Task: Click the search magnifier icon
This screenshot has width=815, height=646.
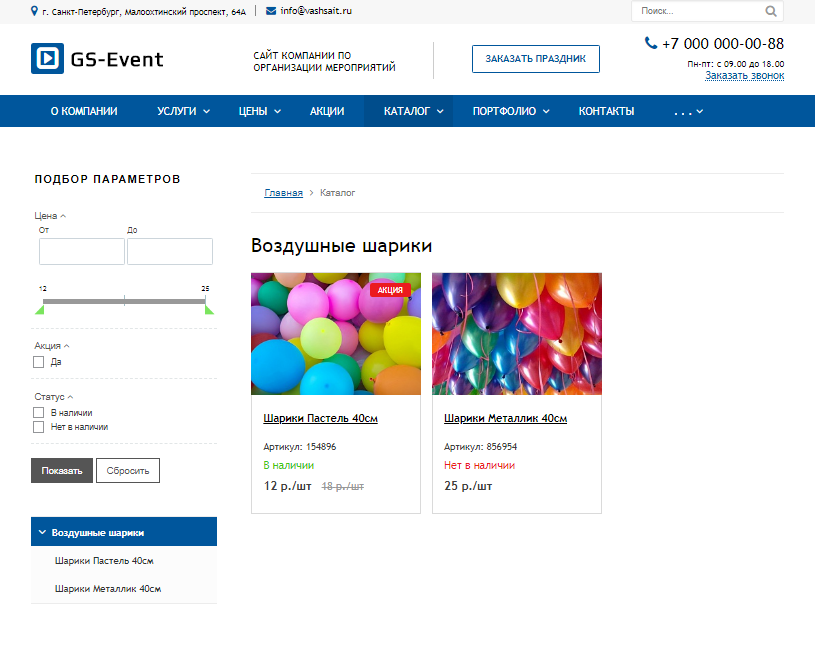Action: [x=770, y=12]
